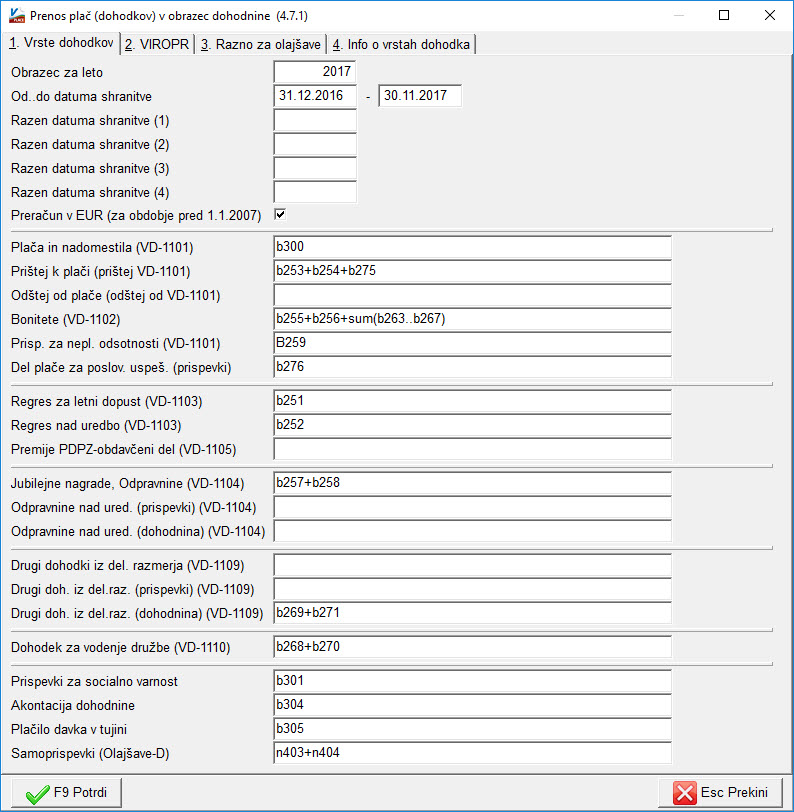Close the Prenos plač window
Viewport: 794px width, 812px height.
point(770,16)
